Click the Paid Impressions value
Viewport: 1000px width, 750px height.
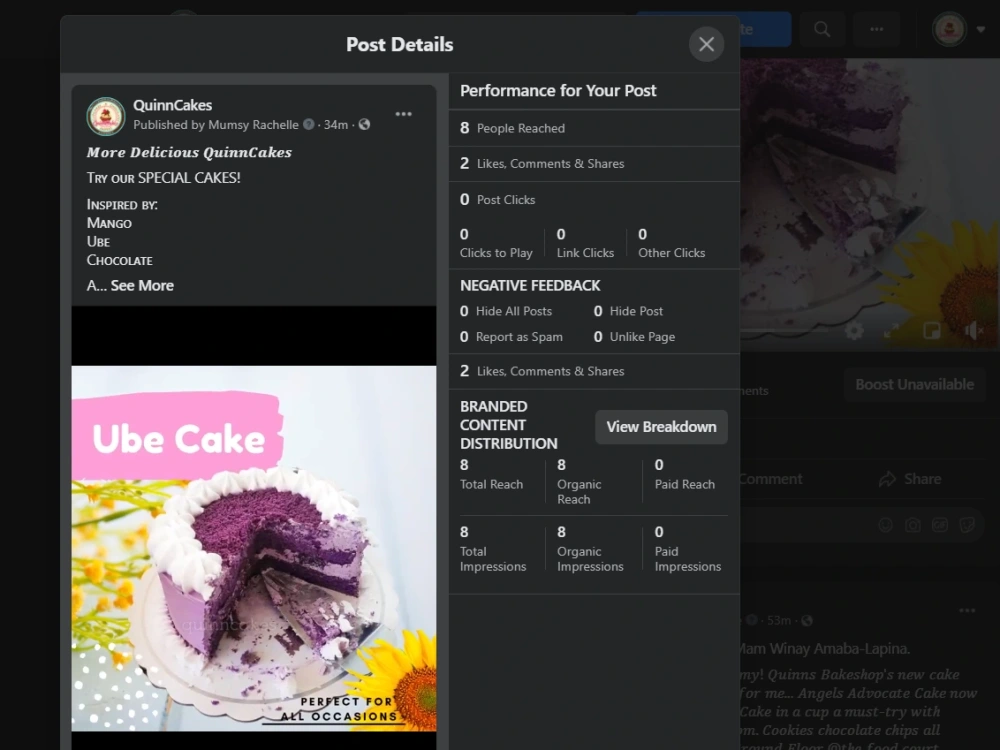tap(688, 549)
